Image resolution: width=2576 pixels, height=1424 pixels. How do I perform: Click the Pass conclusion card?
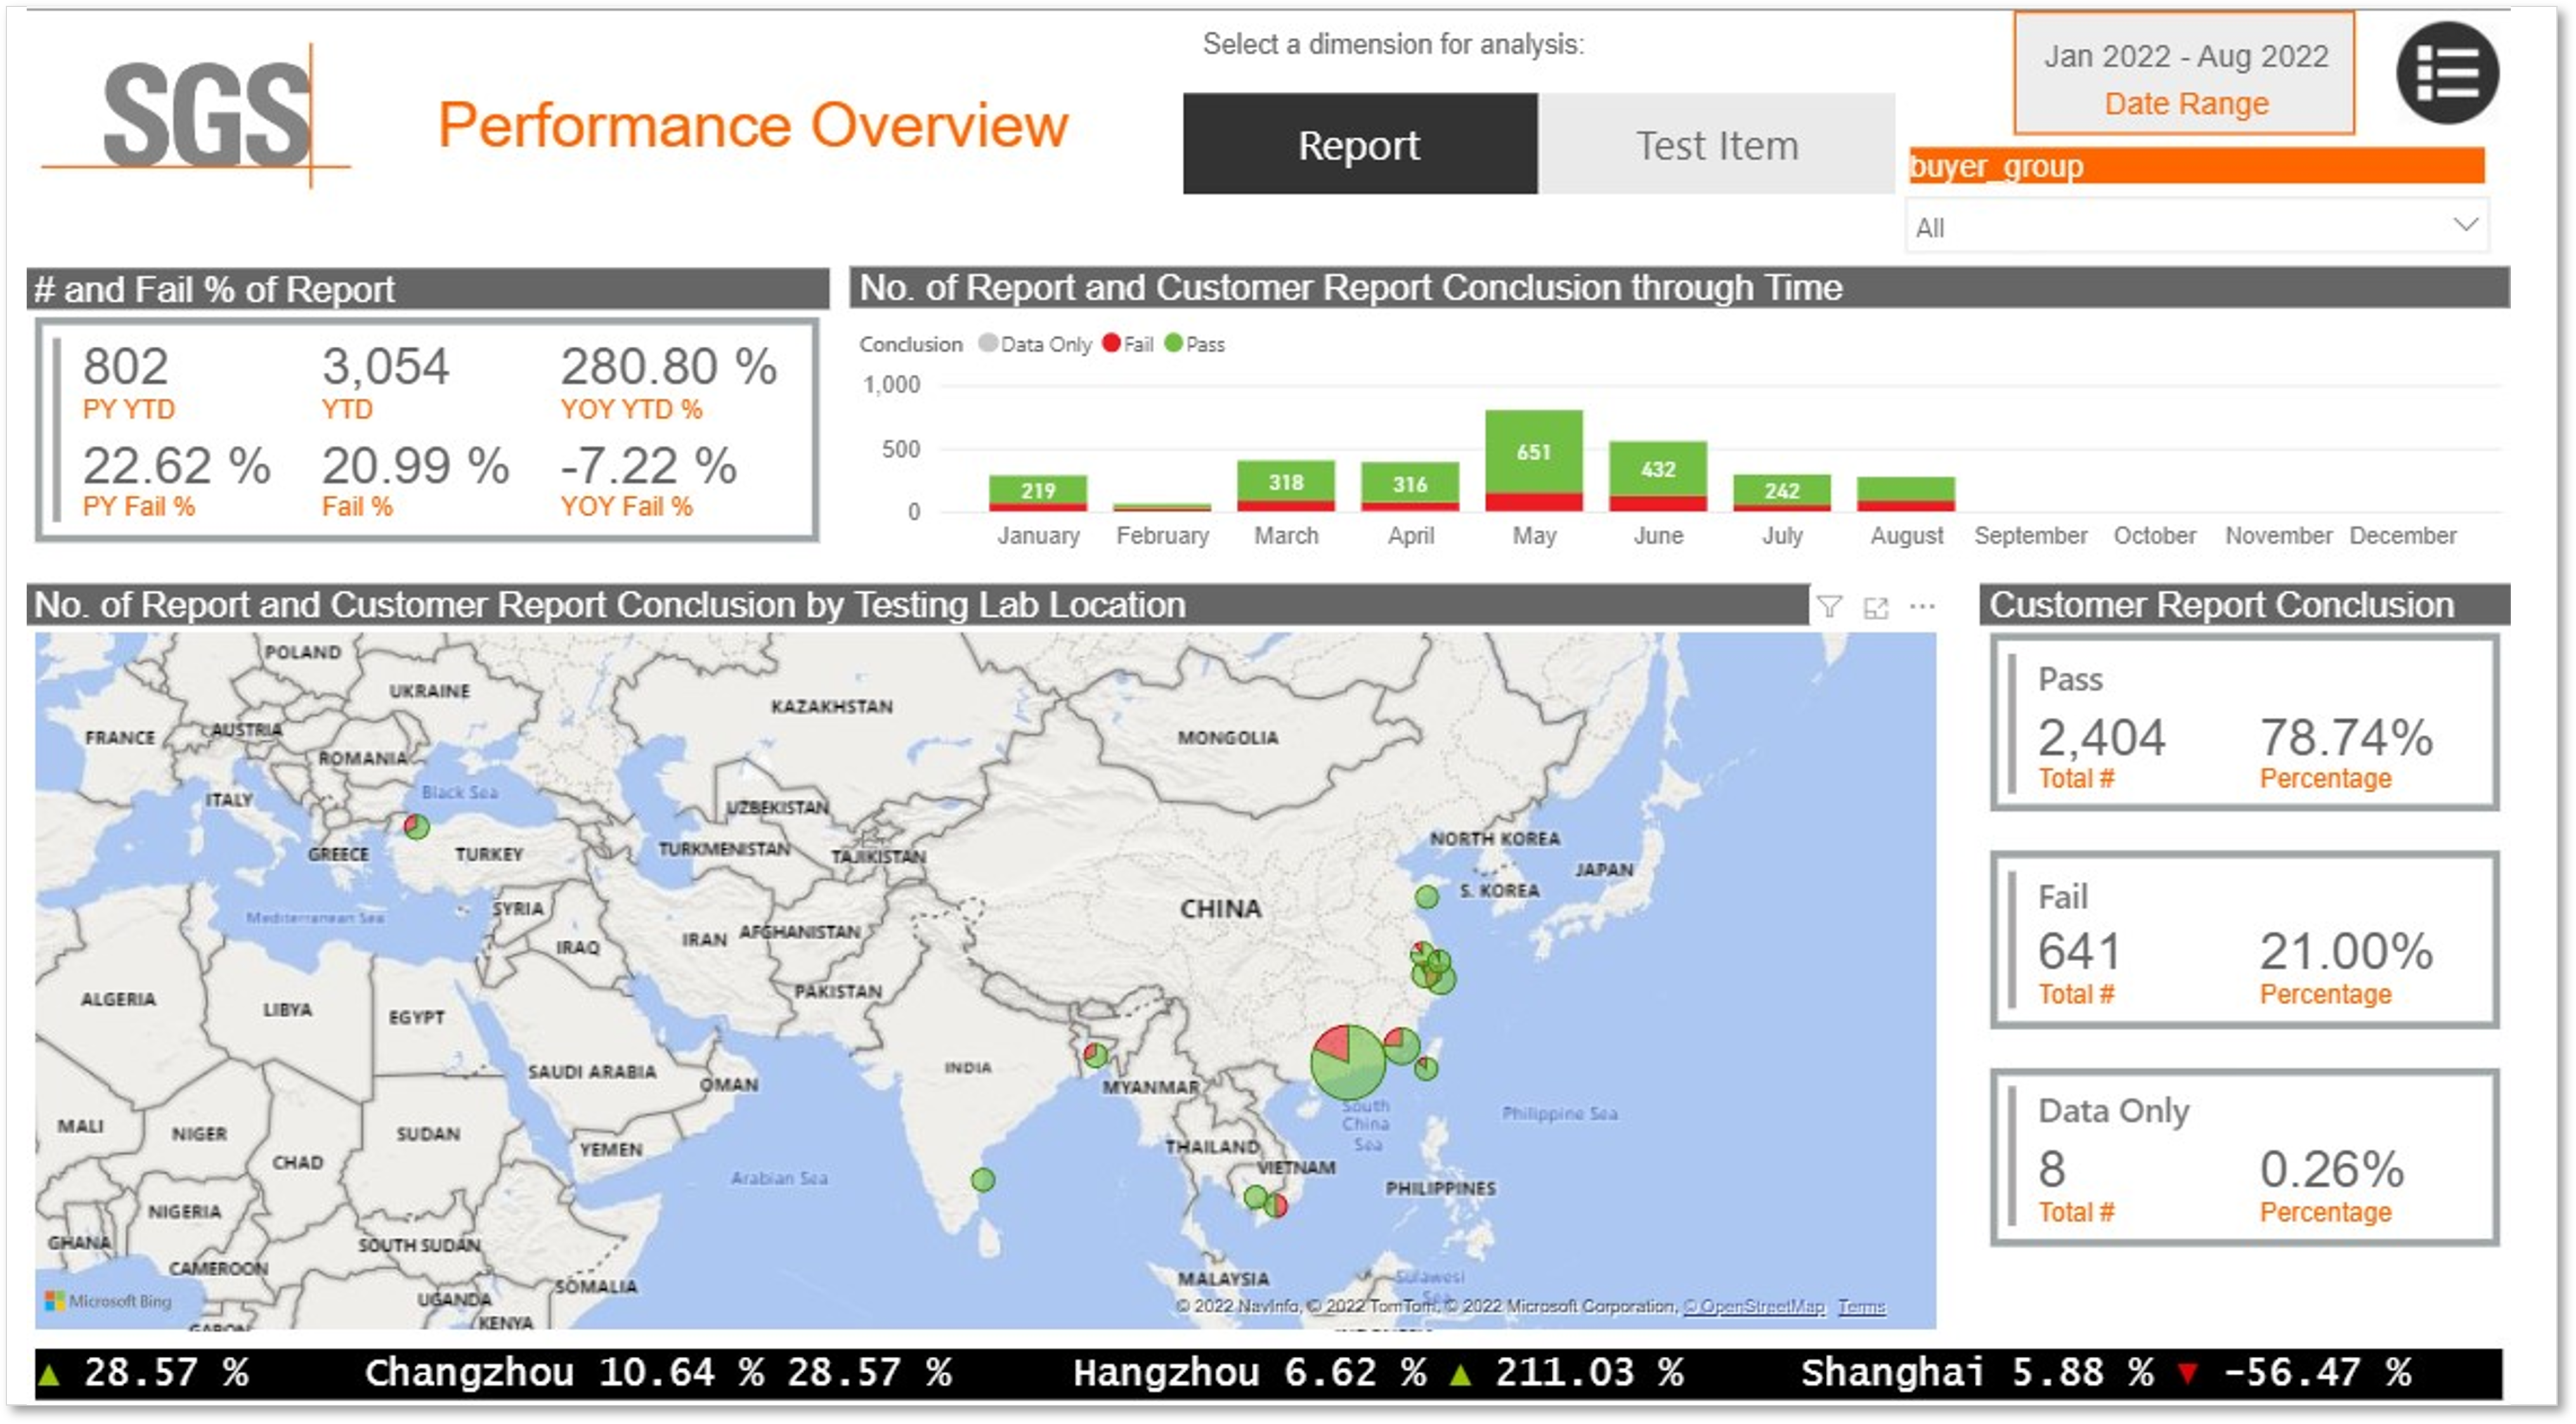(x=2244, y=723)
